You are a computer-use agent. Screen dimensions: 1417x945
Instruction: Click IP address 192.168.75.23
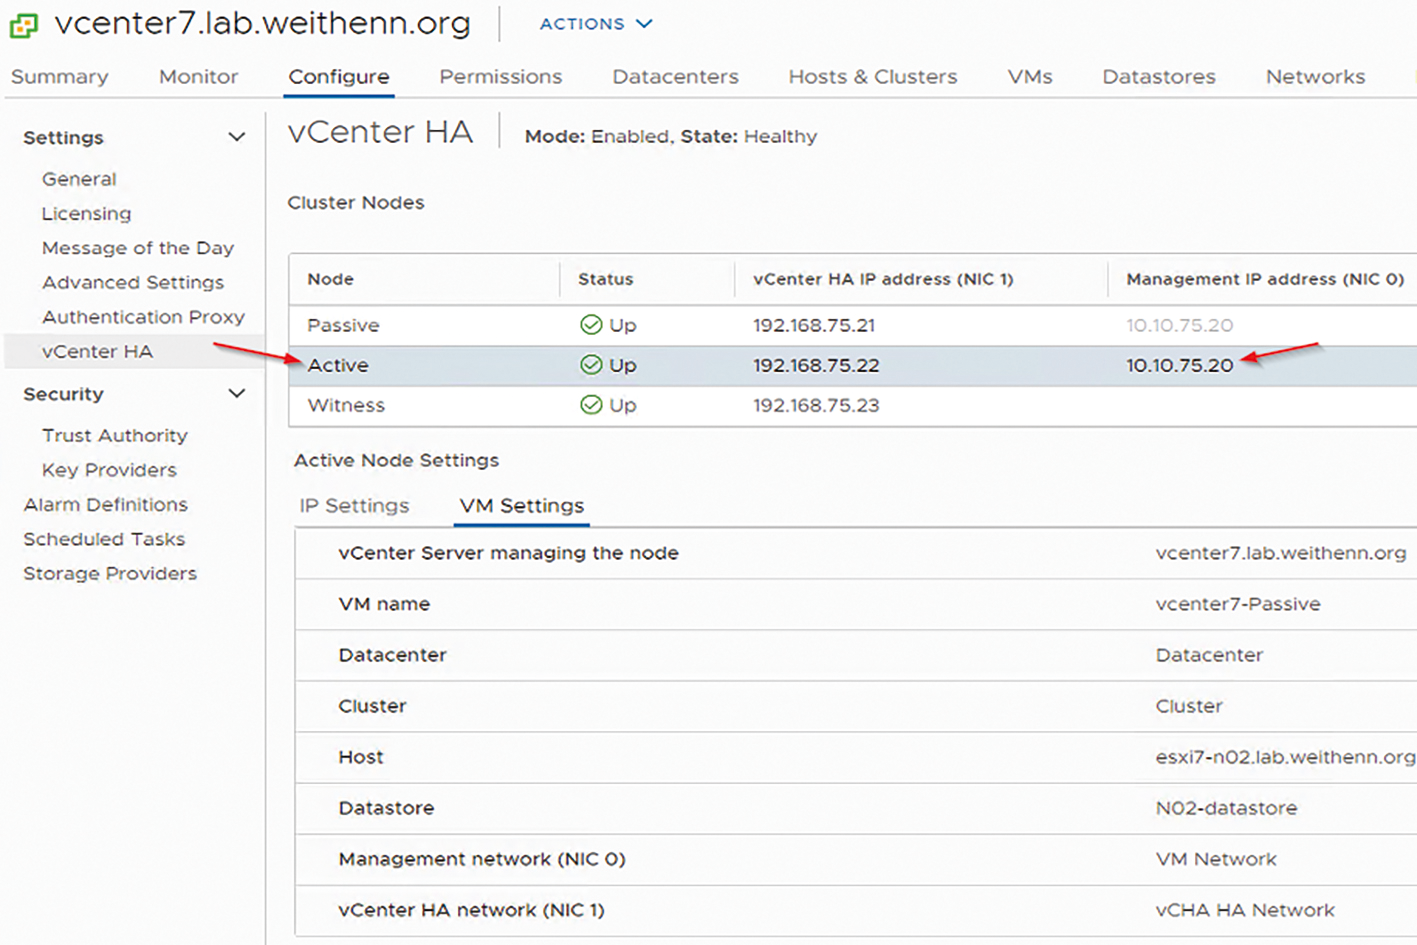816,405
